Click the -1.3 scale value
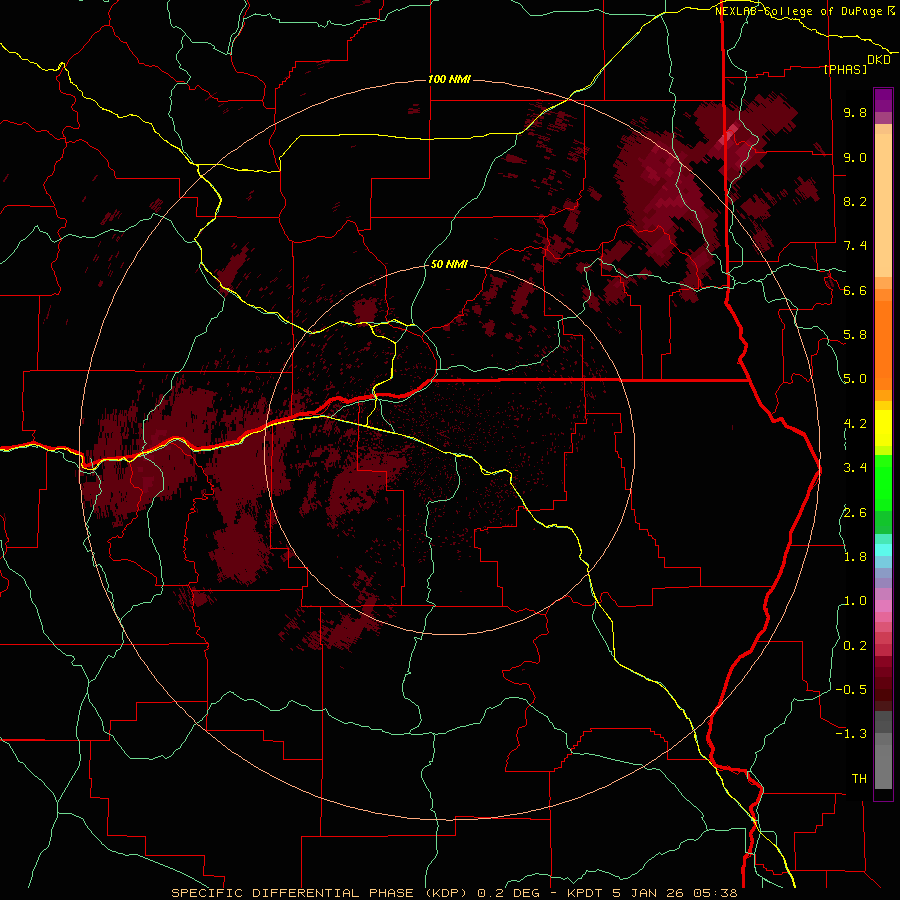 [851, 734]
